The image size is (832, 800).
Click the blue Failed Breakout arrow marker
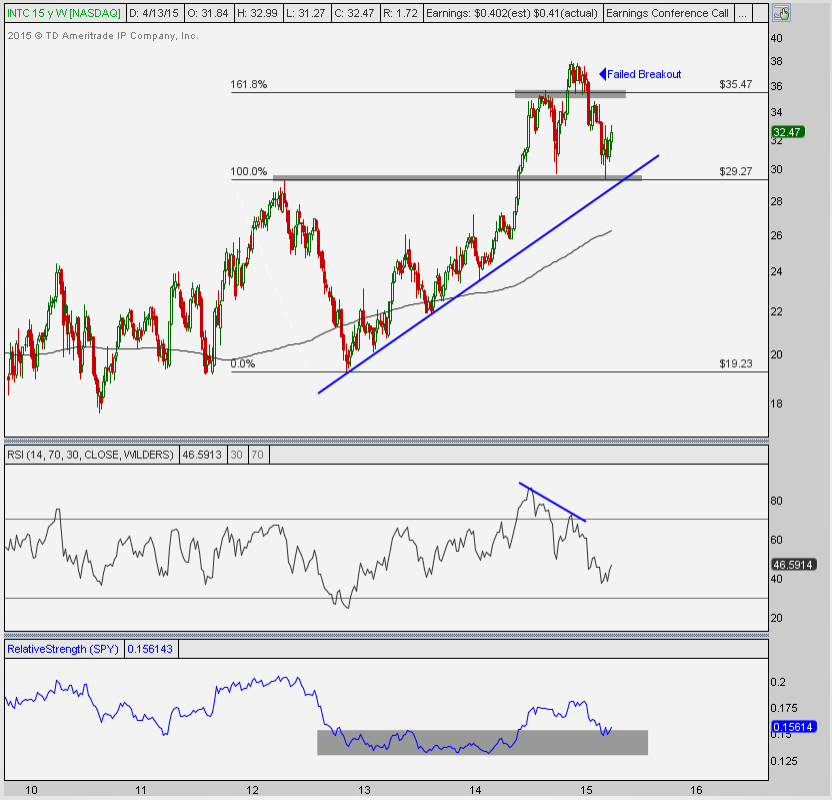click(x=603, y=74)
